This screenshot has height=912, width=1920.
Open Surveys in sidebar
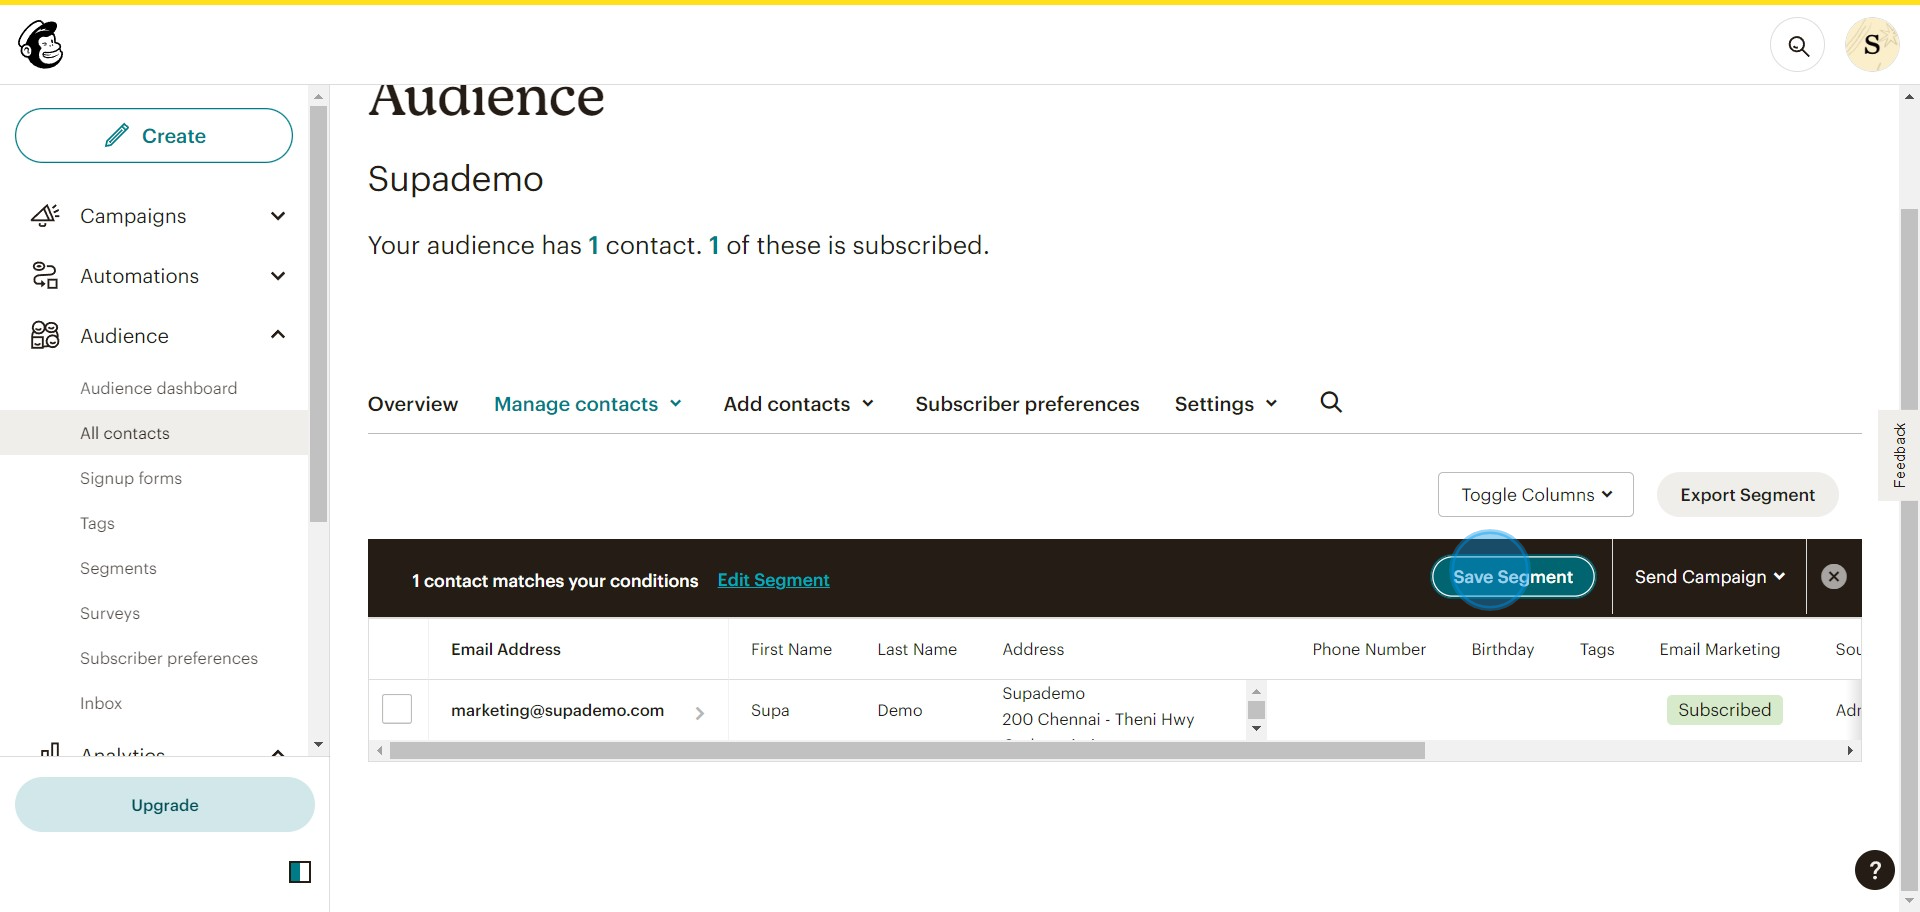click(110, 613)
